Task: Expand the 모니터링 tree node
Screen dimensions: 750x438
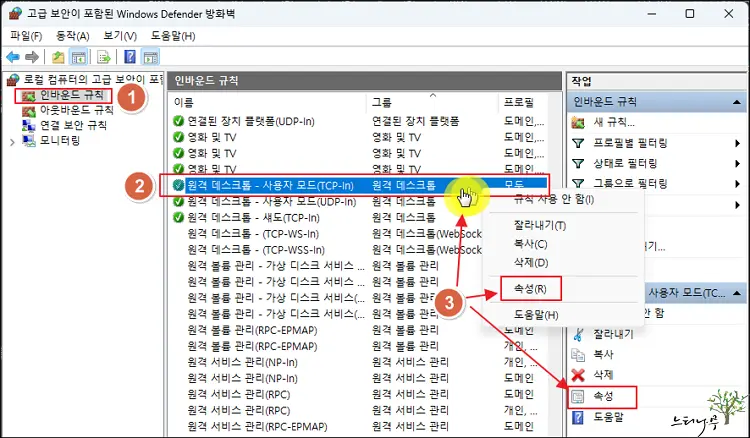Action: [x=12, y=142]
